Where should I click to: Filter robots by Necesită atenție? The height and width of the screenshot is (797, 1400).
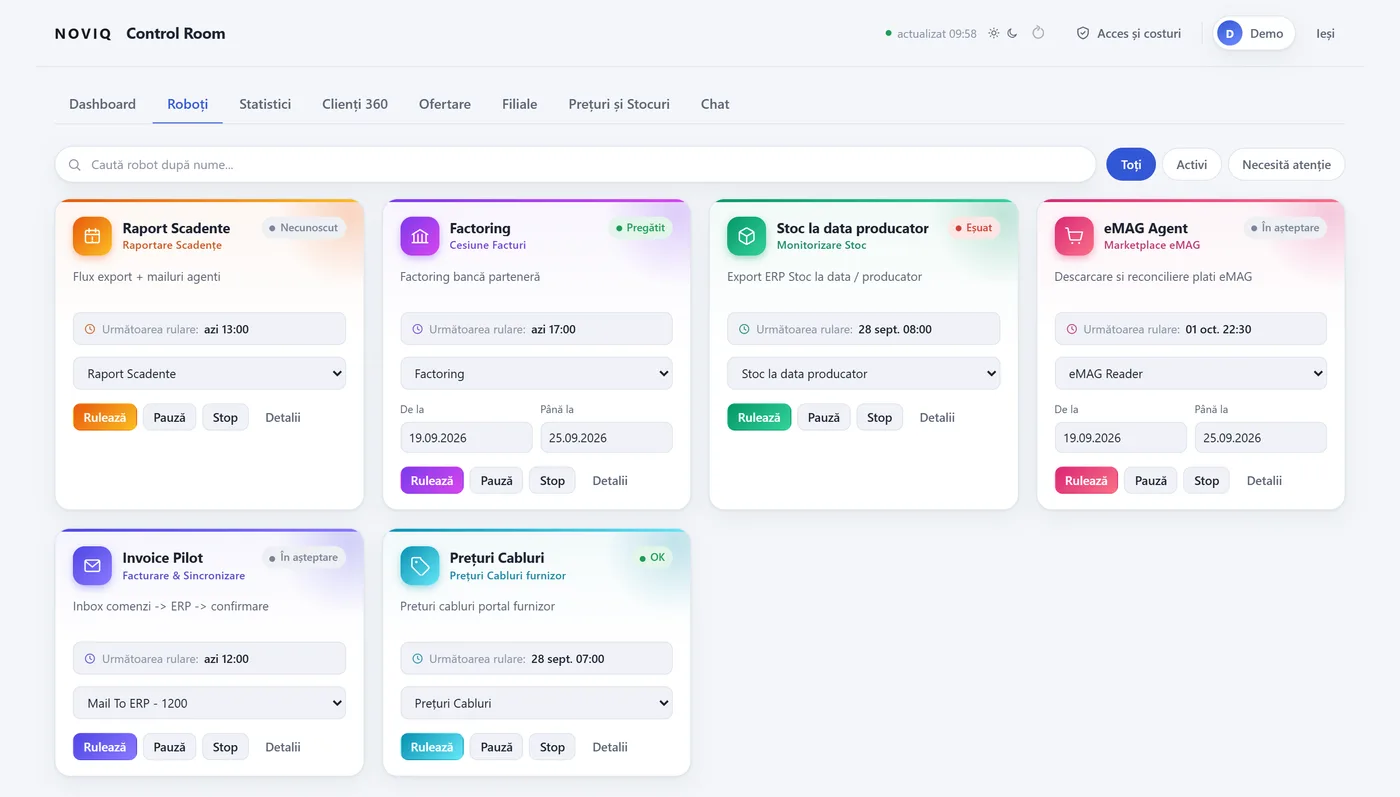(1286, 165)
